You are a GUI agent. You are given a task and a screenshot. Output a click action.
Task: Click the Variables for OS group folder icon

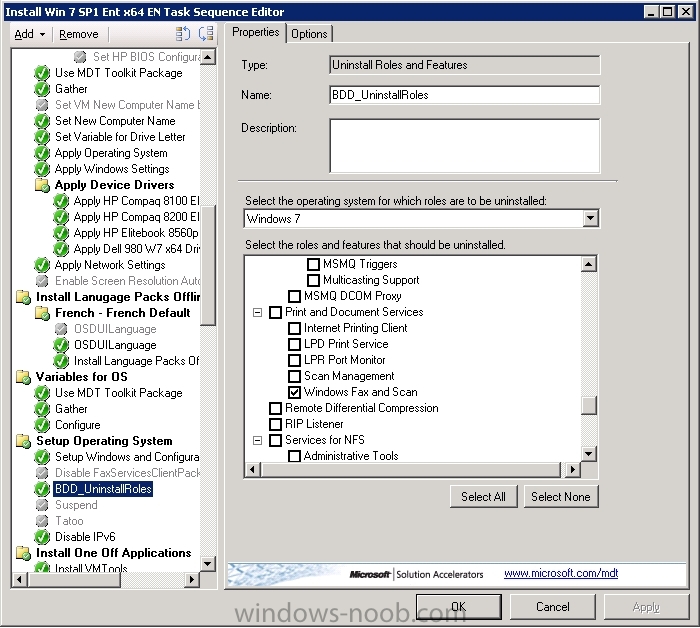[23, 377]
